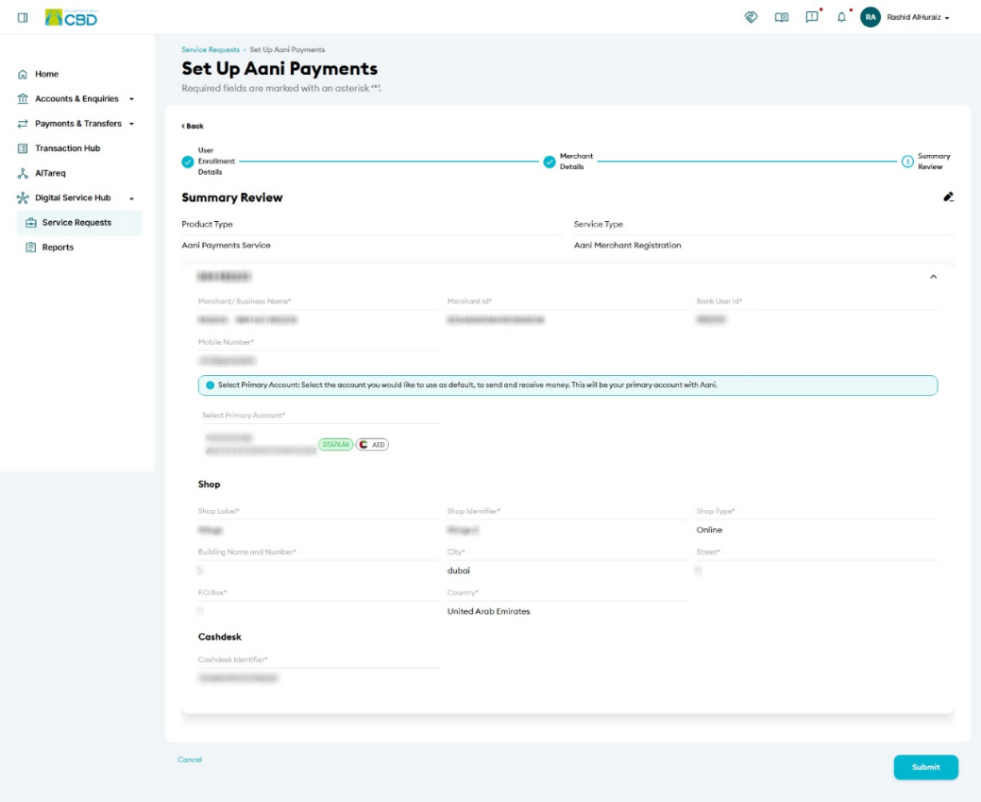
Task: Click Payments & Transfers arrows icon
Action: (23, 124)
